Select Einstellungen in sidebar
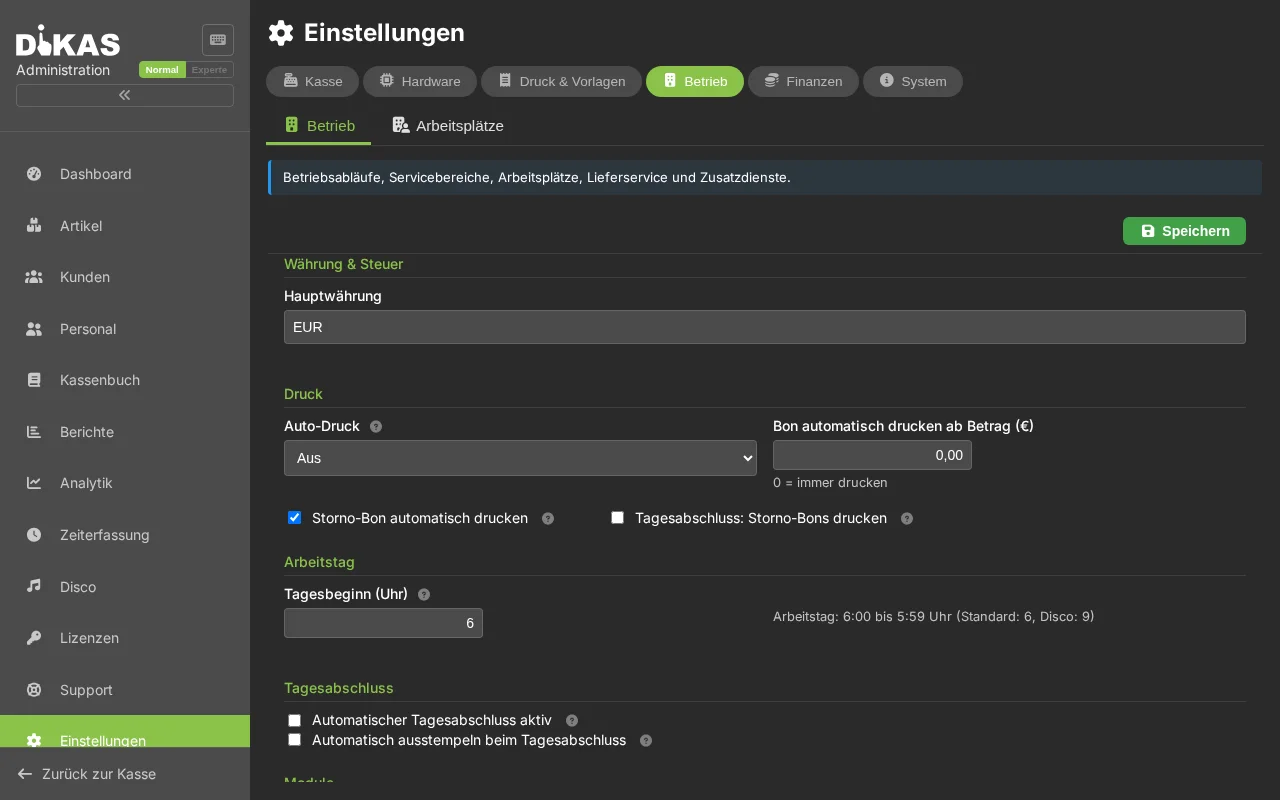Image resolution: width=1280 pixels, height=800 pixels. click(x=125, y=731)
